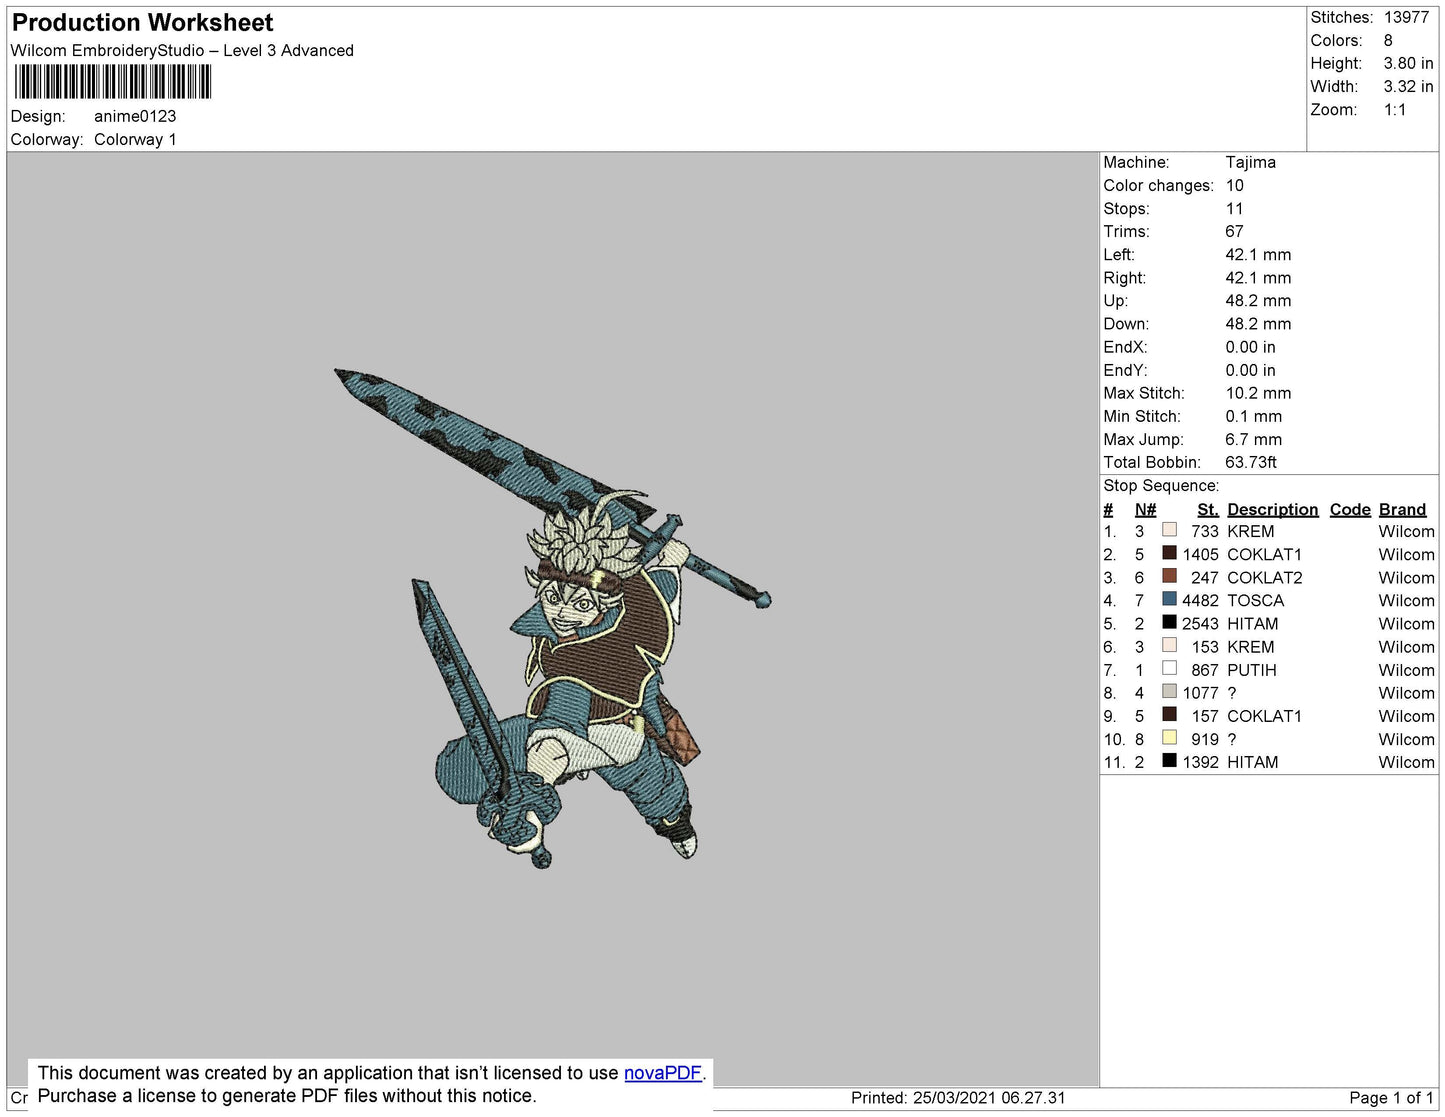
Task: Click the Up value 48.2 mm
Action: pyautogui.click(x=1258, y=300)
